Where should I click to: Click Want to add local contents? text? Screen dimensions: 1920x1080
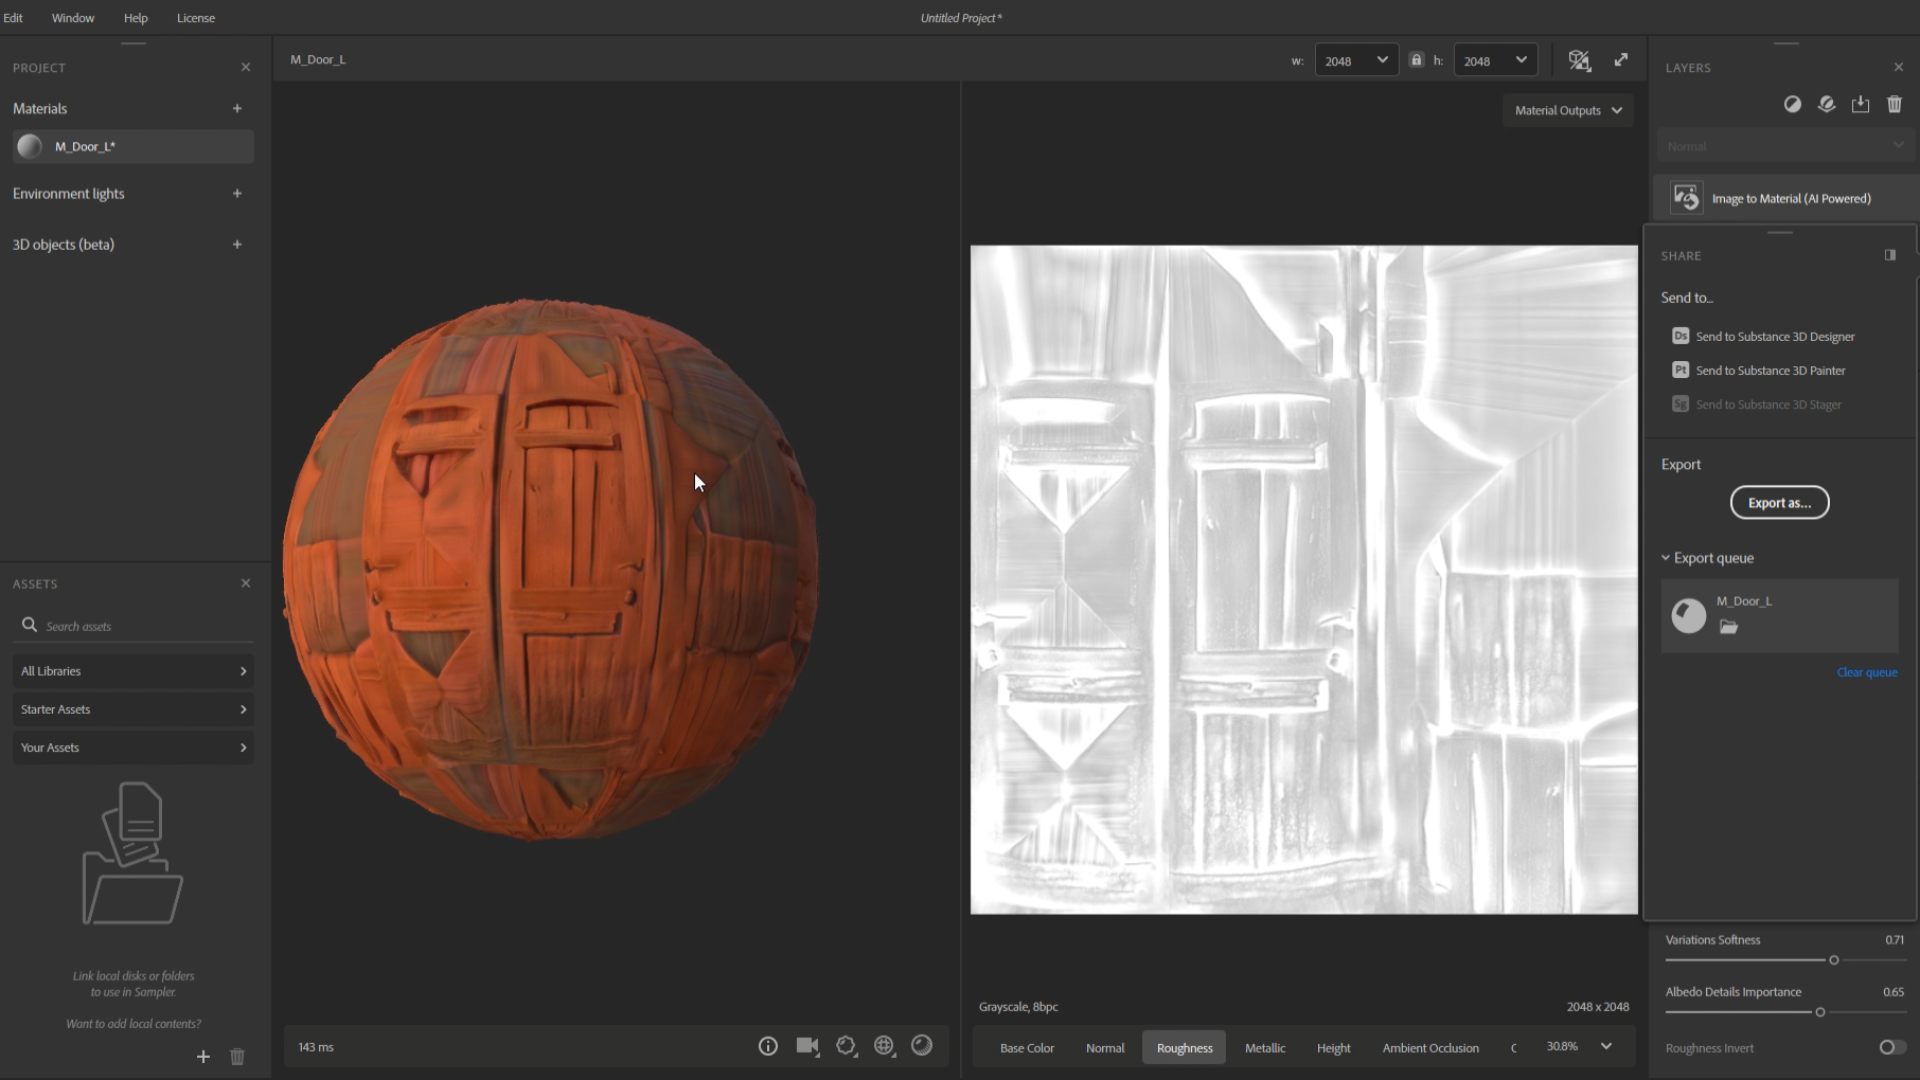133,1023
